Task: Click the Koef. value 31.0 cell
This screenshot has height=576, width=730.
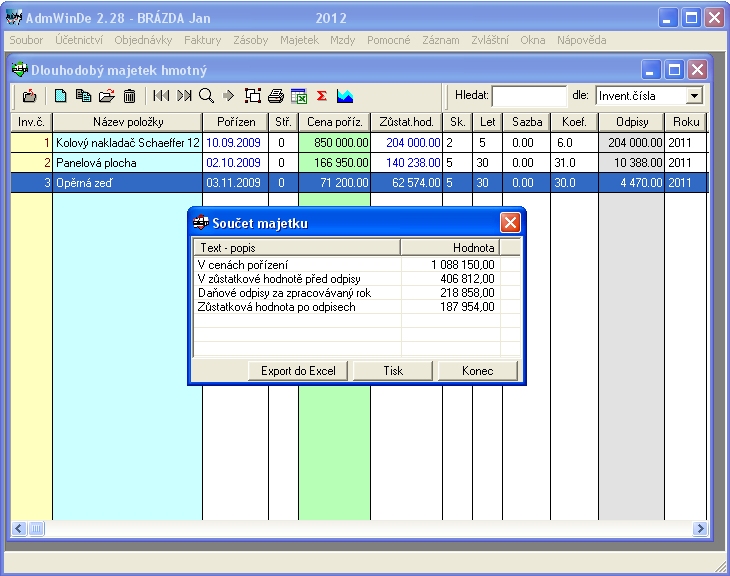Action: tap(574, 163)
